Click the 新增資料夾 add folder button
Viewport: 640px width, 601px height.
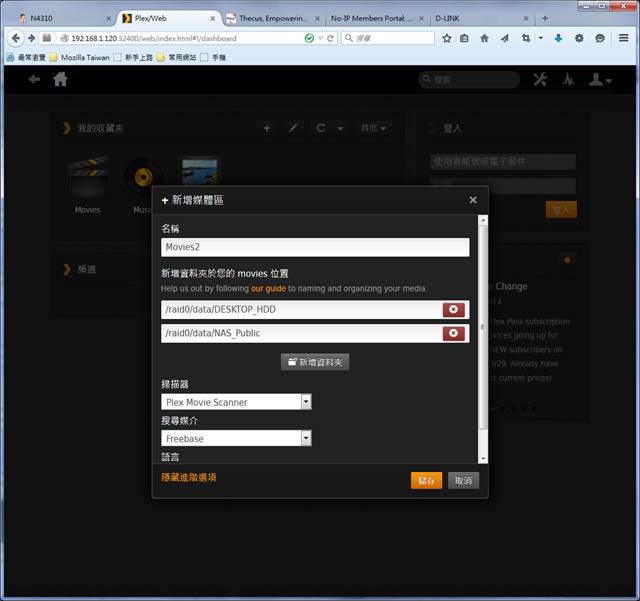[x=315, y=362]
